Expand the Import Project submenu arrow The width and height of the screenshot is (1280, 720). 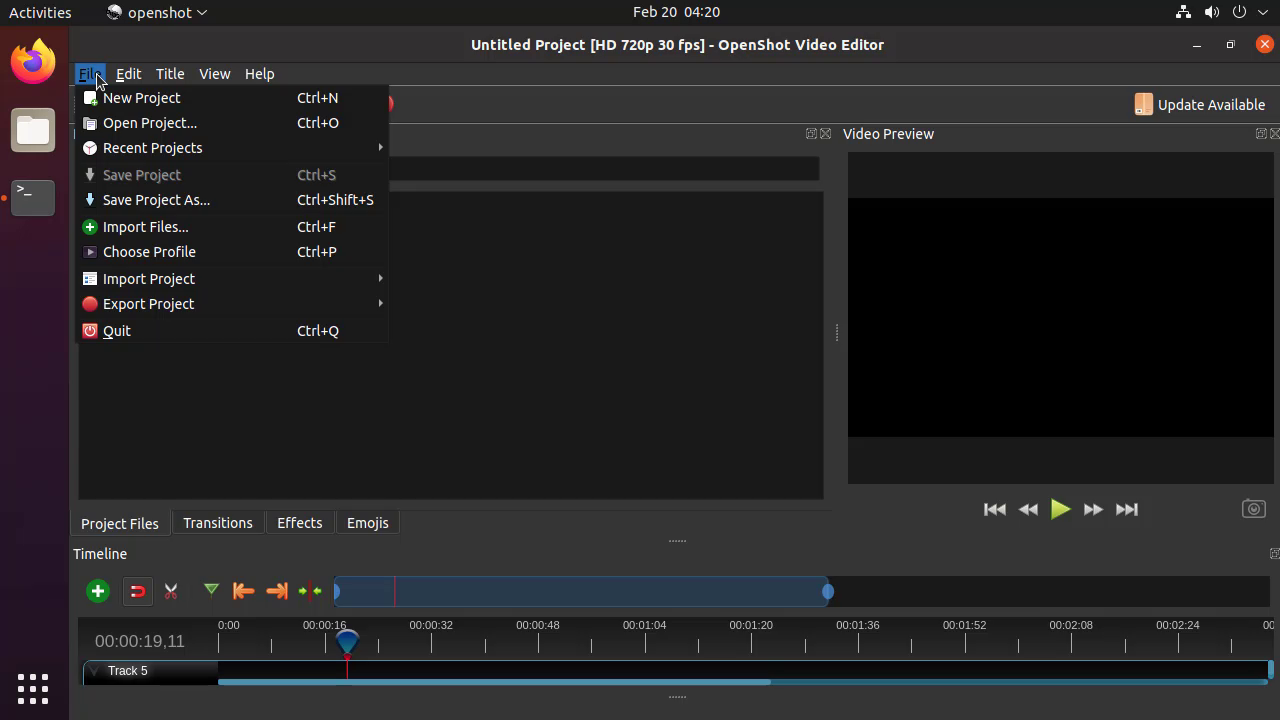380,279
